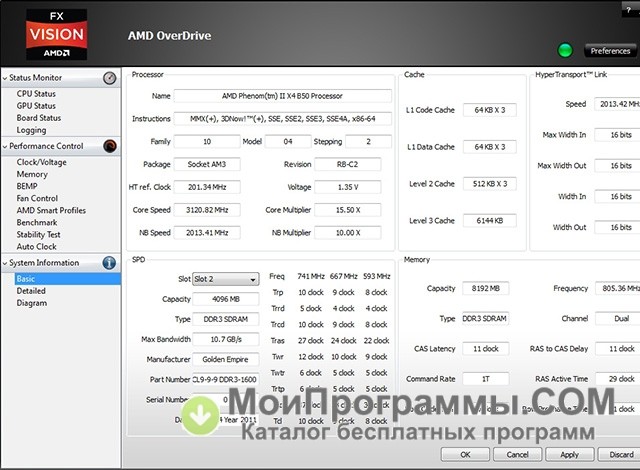Click the Apply button

(x=569, y=454)
